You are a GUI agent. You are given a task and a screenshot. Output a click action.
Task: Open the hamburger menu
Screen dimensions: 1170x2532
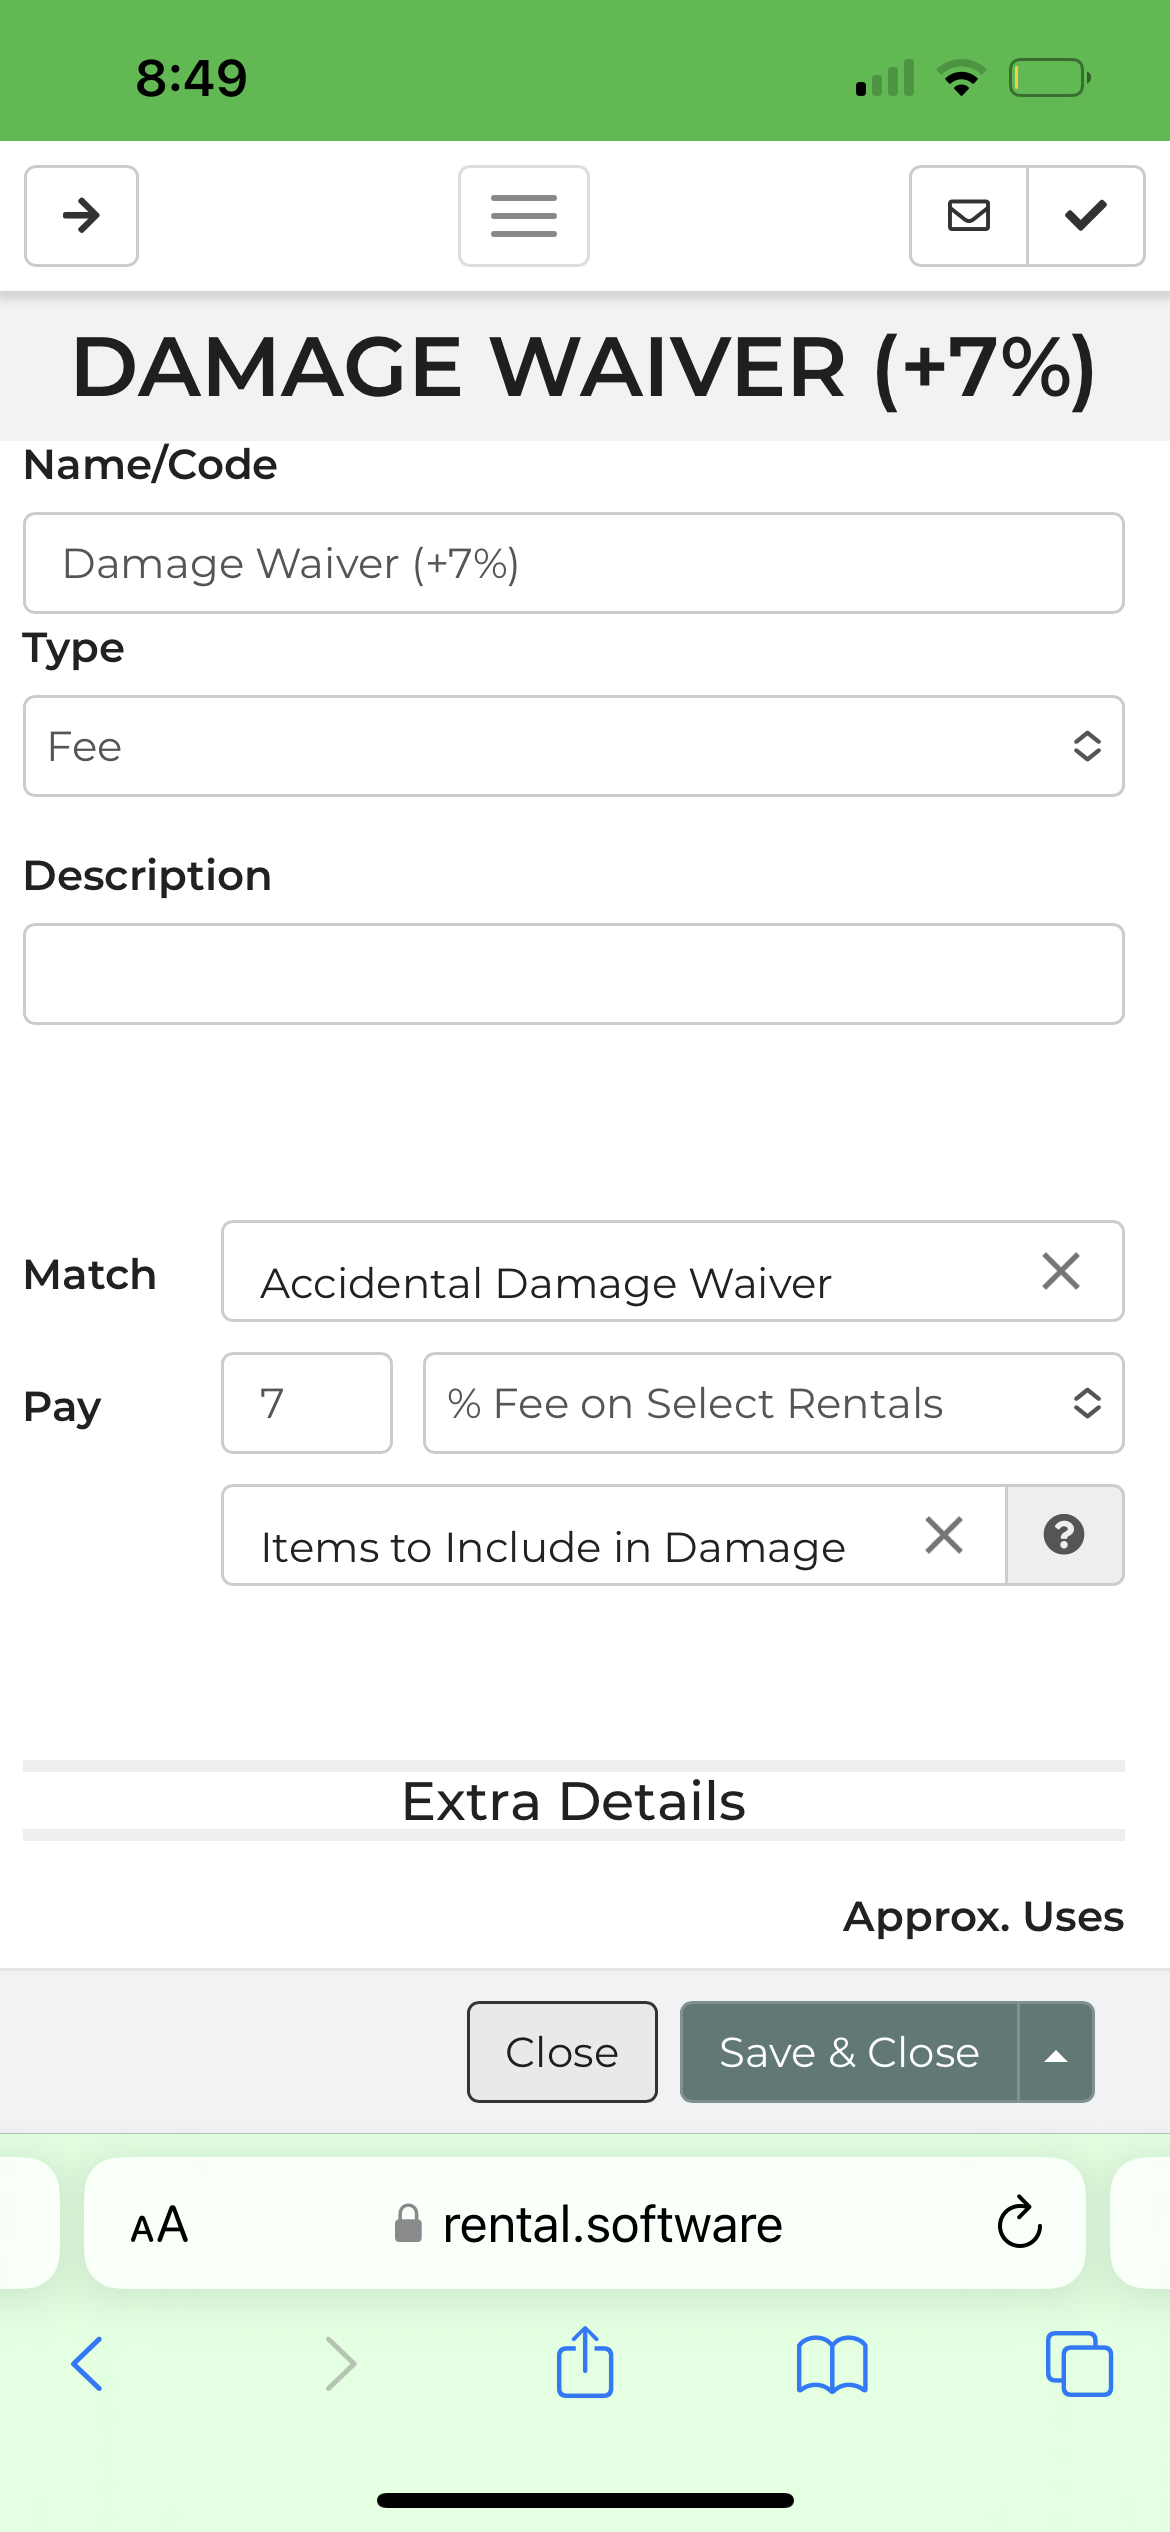tap(523, 215)
